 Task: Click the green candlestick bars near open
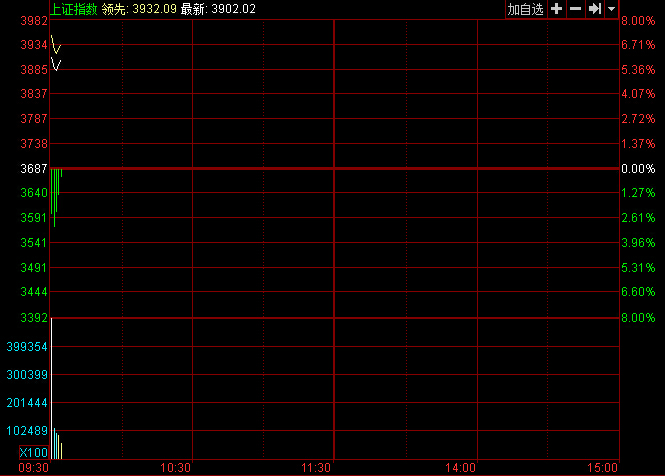(x=55, y=195)
